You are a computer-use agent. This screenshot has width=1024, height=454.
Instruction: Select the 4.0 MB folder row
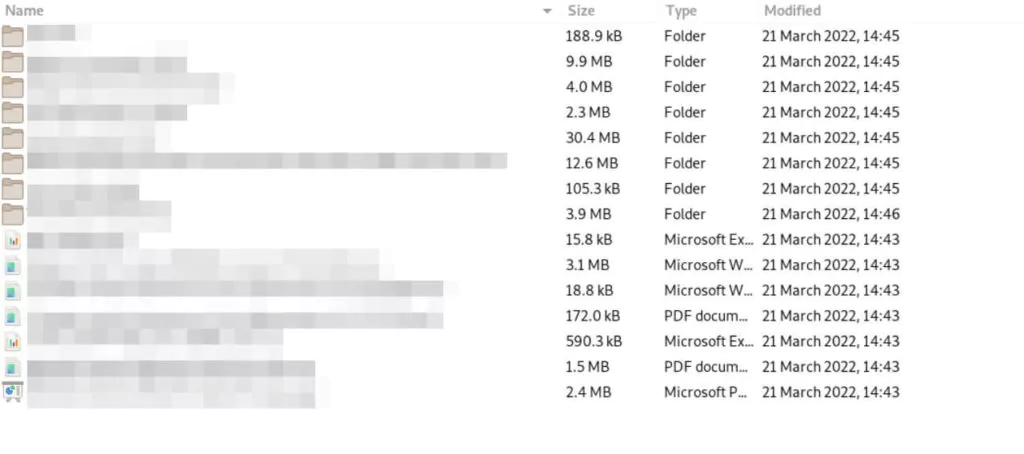coord(457,87)
